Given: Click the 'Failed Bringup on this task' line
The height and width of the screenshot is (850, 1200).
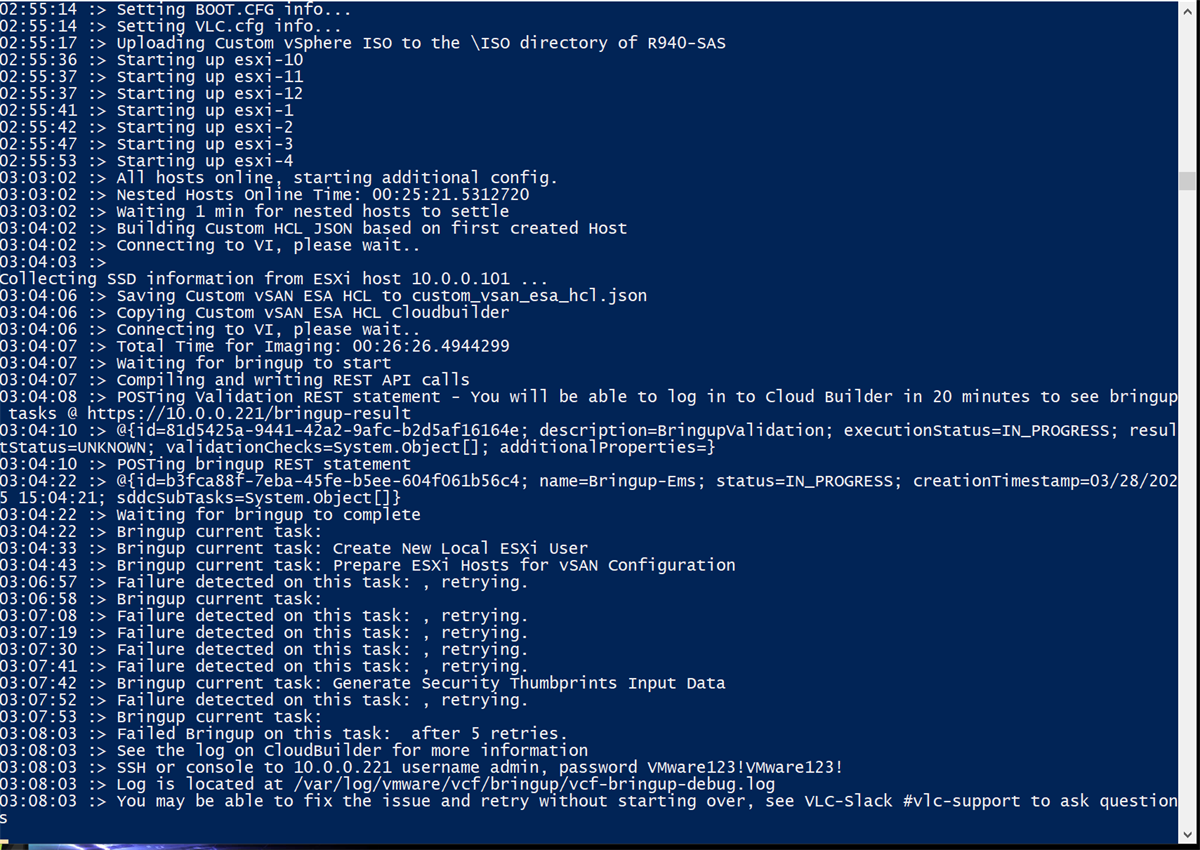Looking at the screenshot, I should (x=284, y=733).
